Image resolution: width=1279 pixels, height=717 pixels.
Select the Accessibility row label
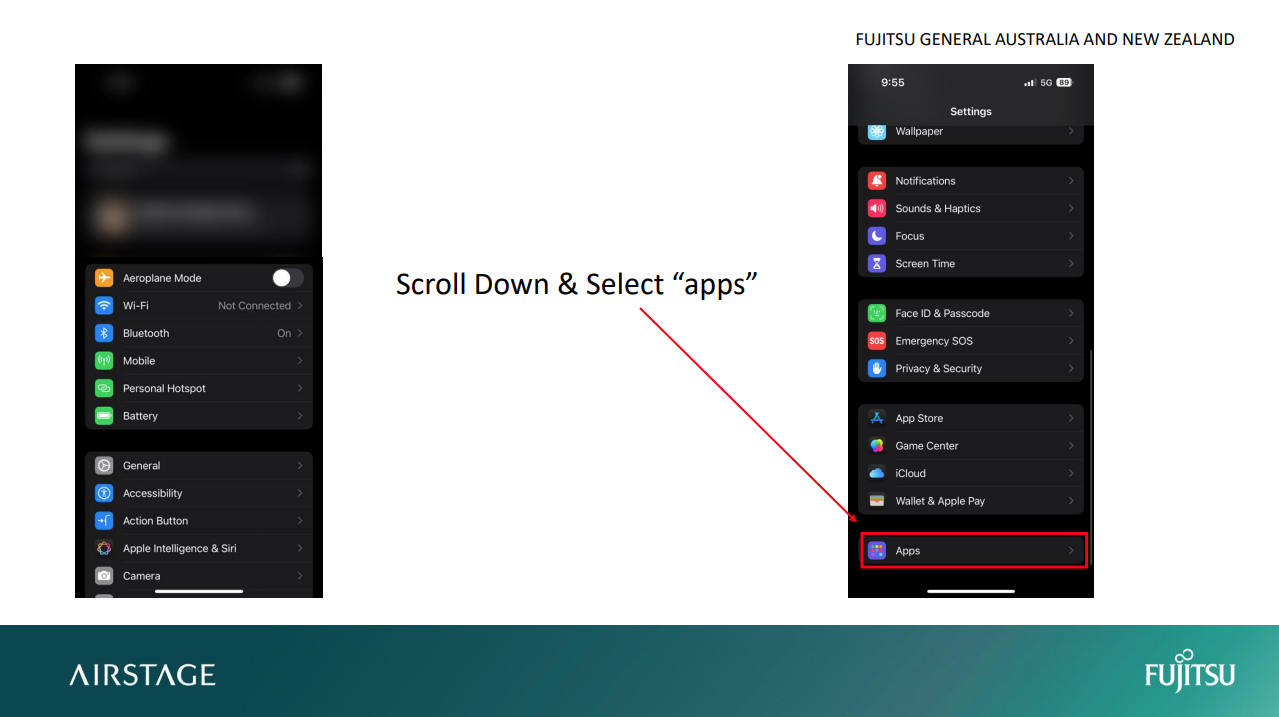[153, 493]
